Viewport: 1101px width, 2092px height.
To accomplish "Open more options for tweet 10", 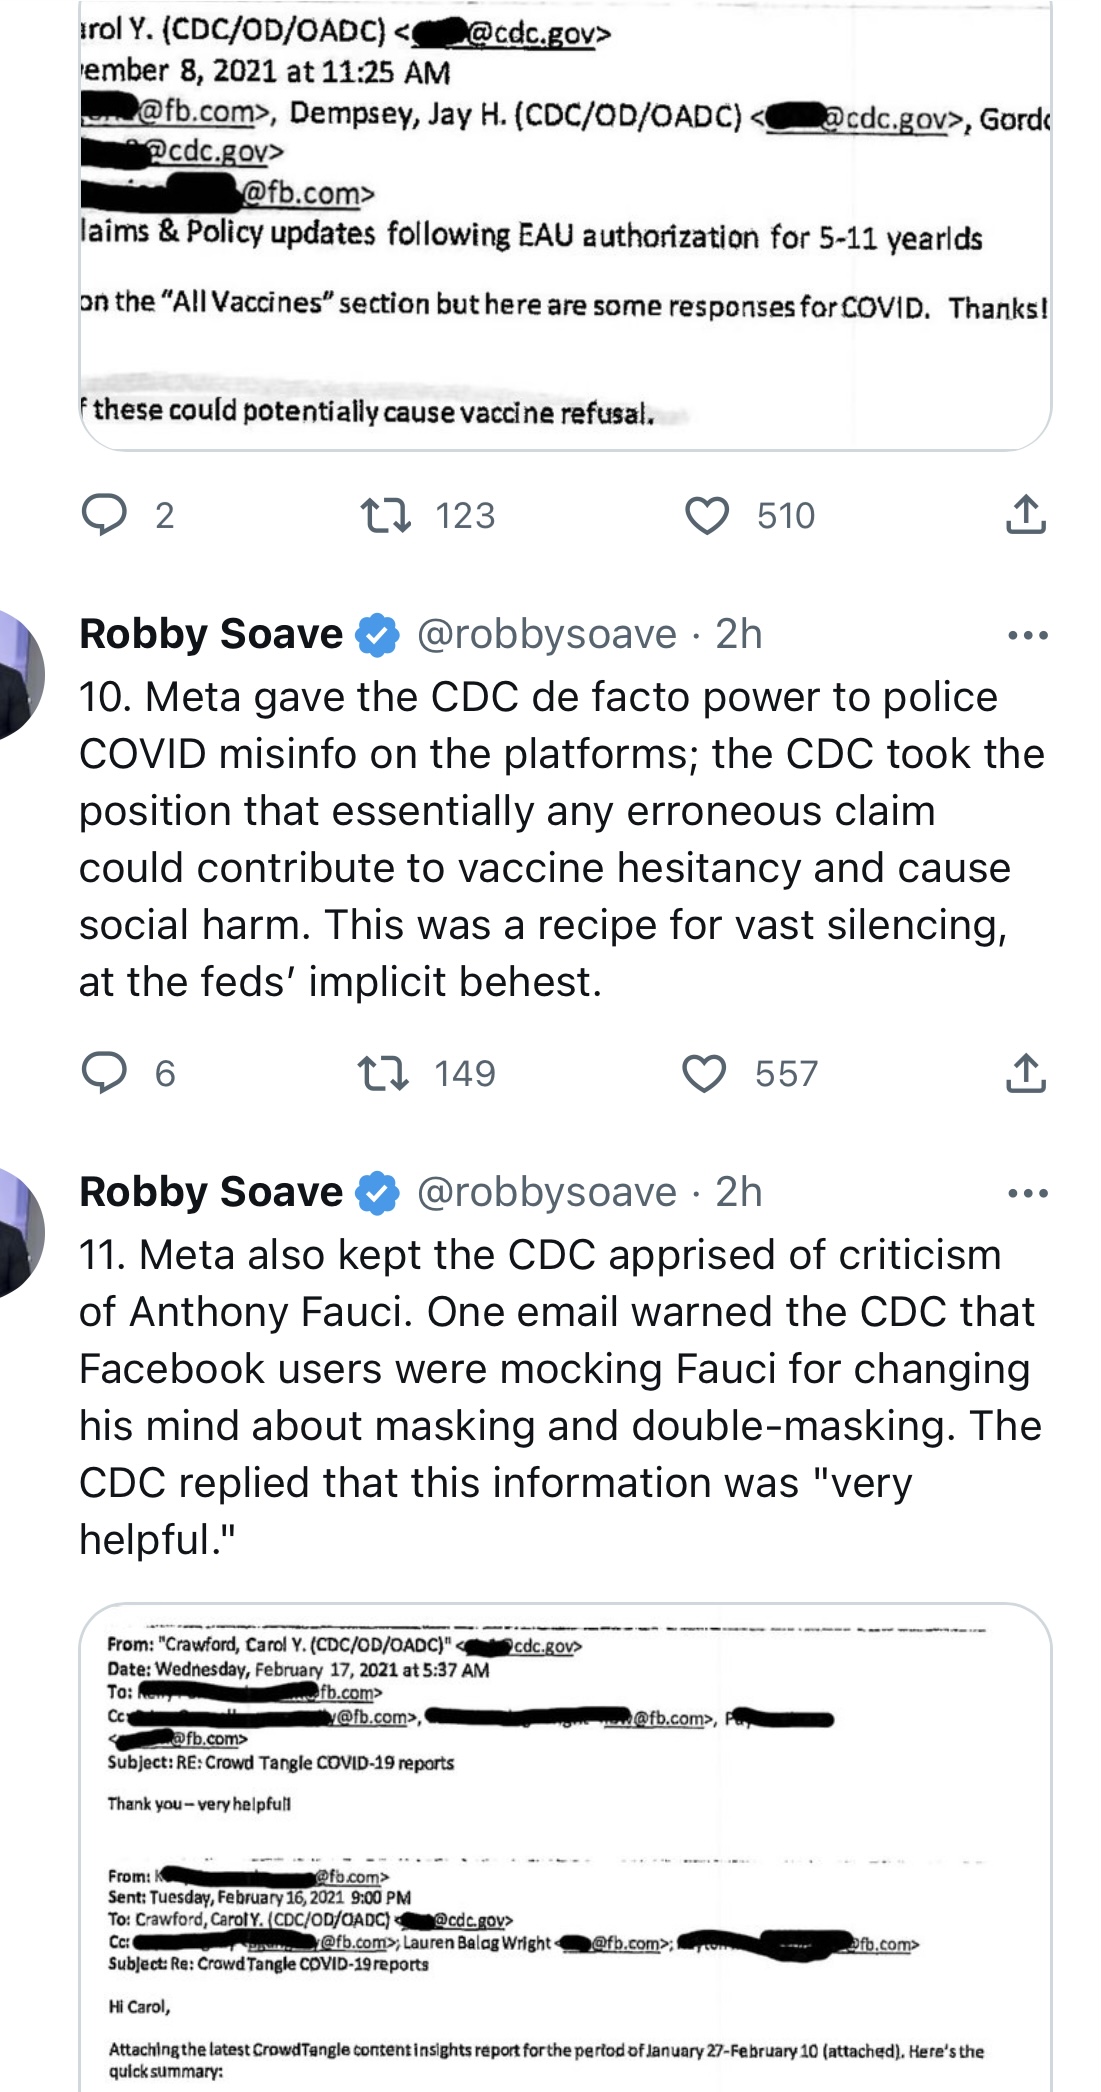I will [1028, 635].
